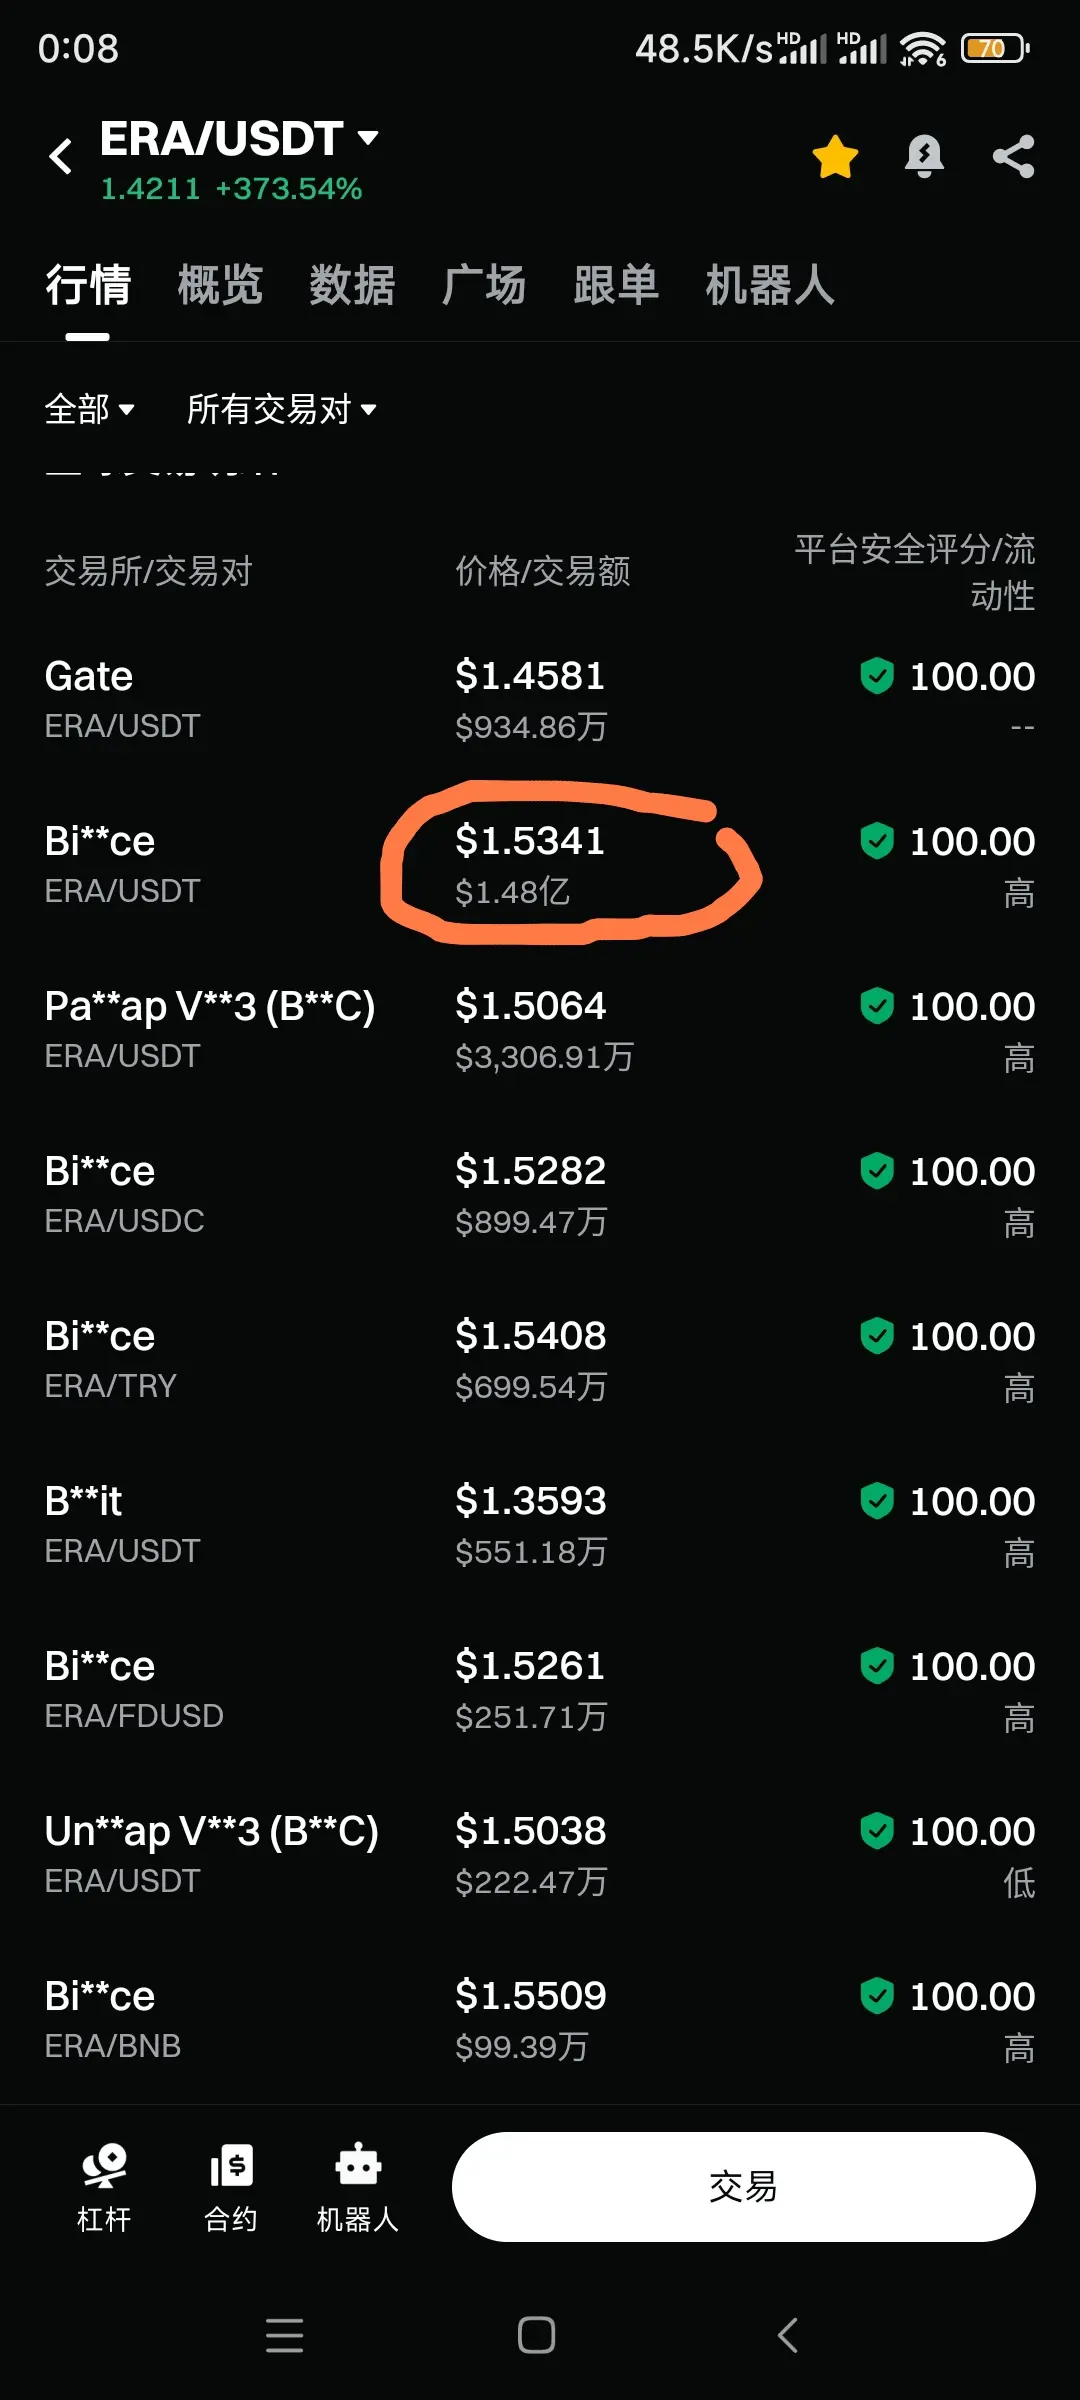Open the 合约 contract icon
Screen dimensions: 1080x2400
(x=231, y=2187)
